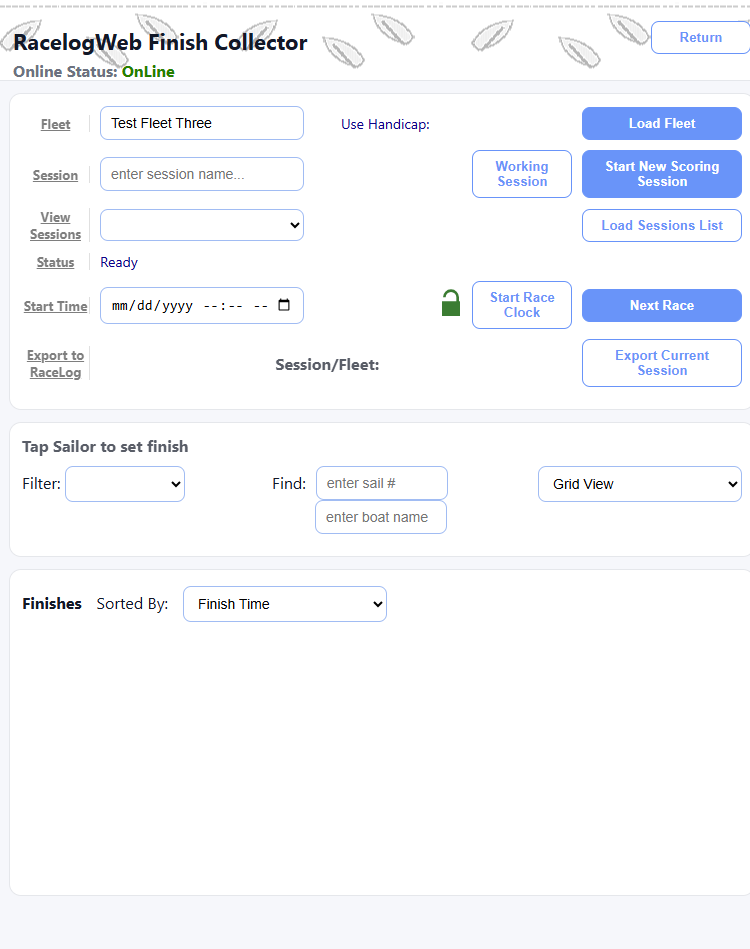Click the Start Time date field
Screen dimensions: 750x949
click(x=202, y=306)
